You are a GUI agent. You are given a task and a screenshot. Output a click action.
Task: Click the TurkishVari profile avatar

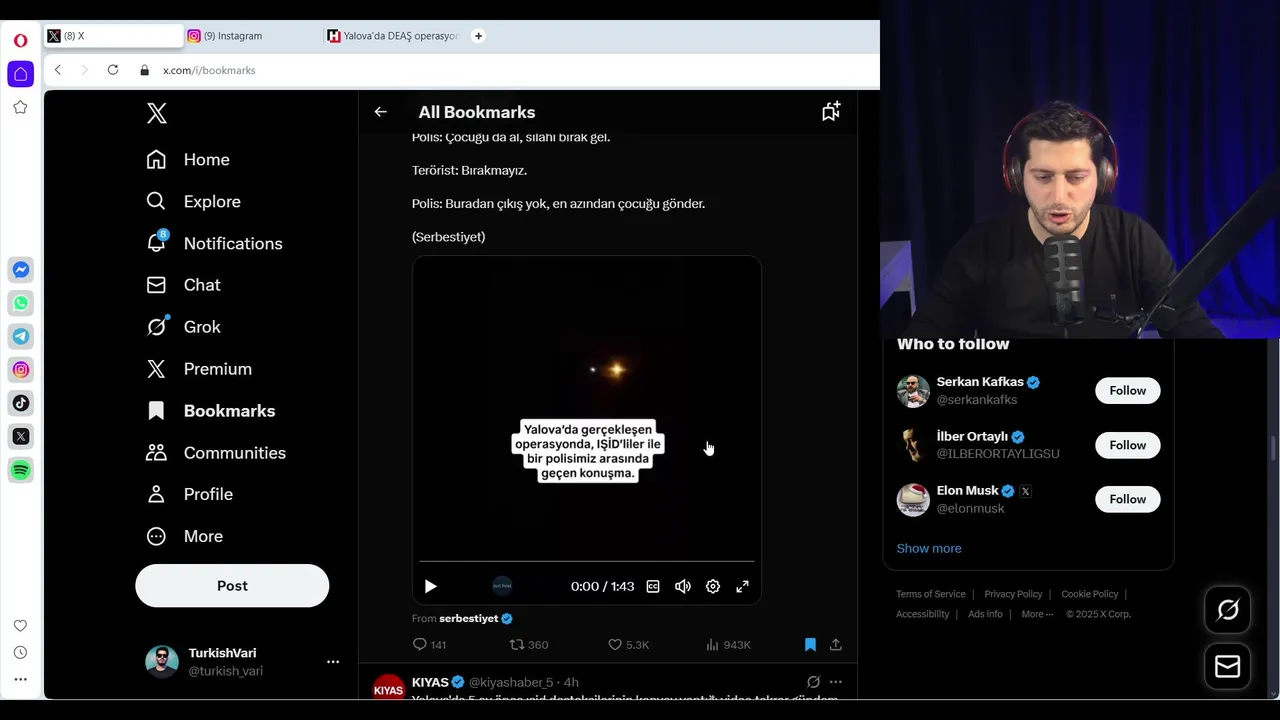162,662
